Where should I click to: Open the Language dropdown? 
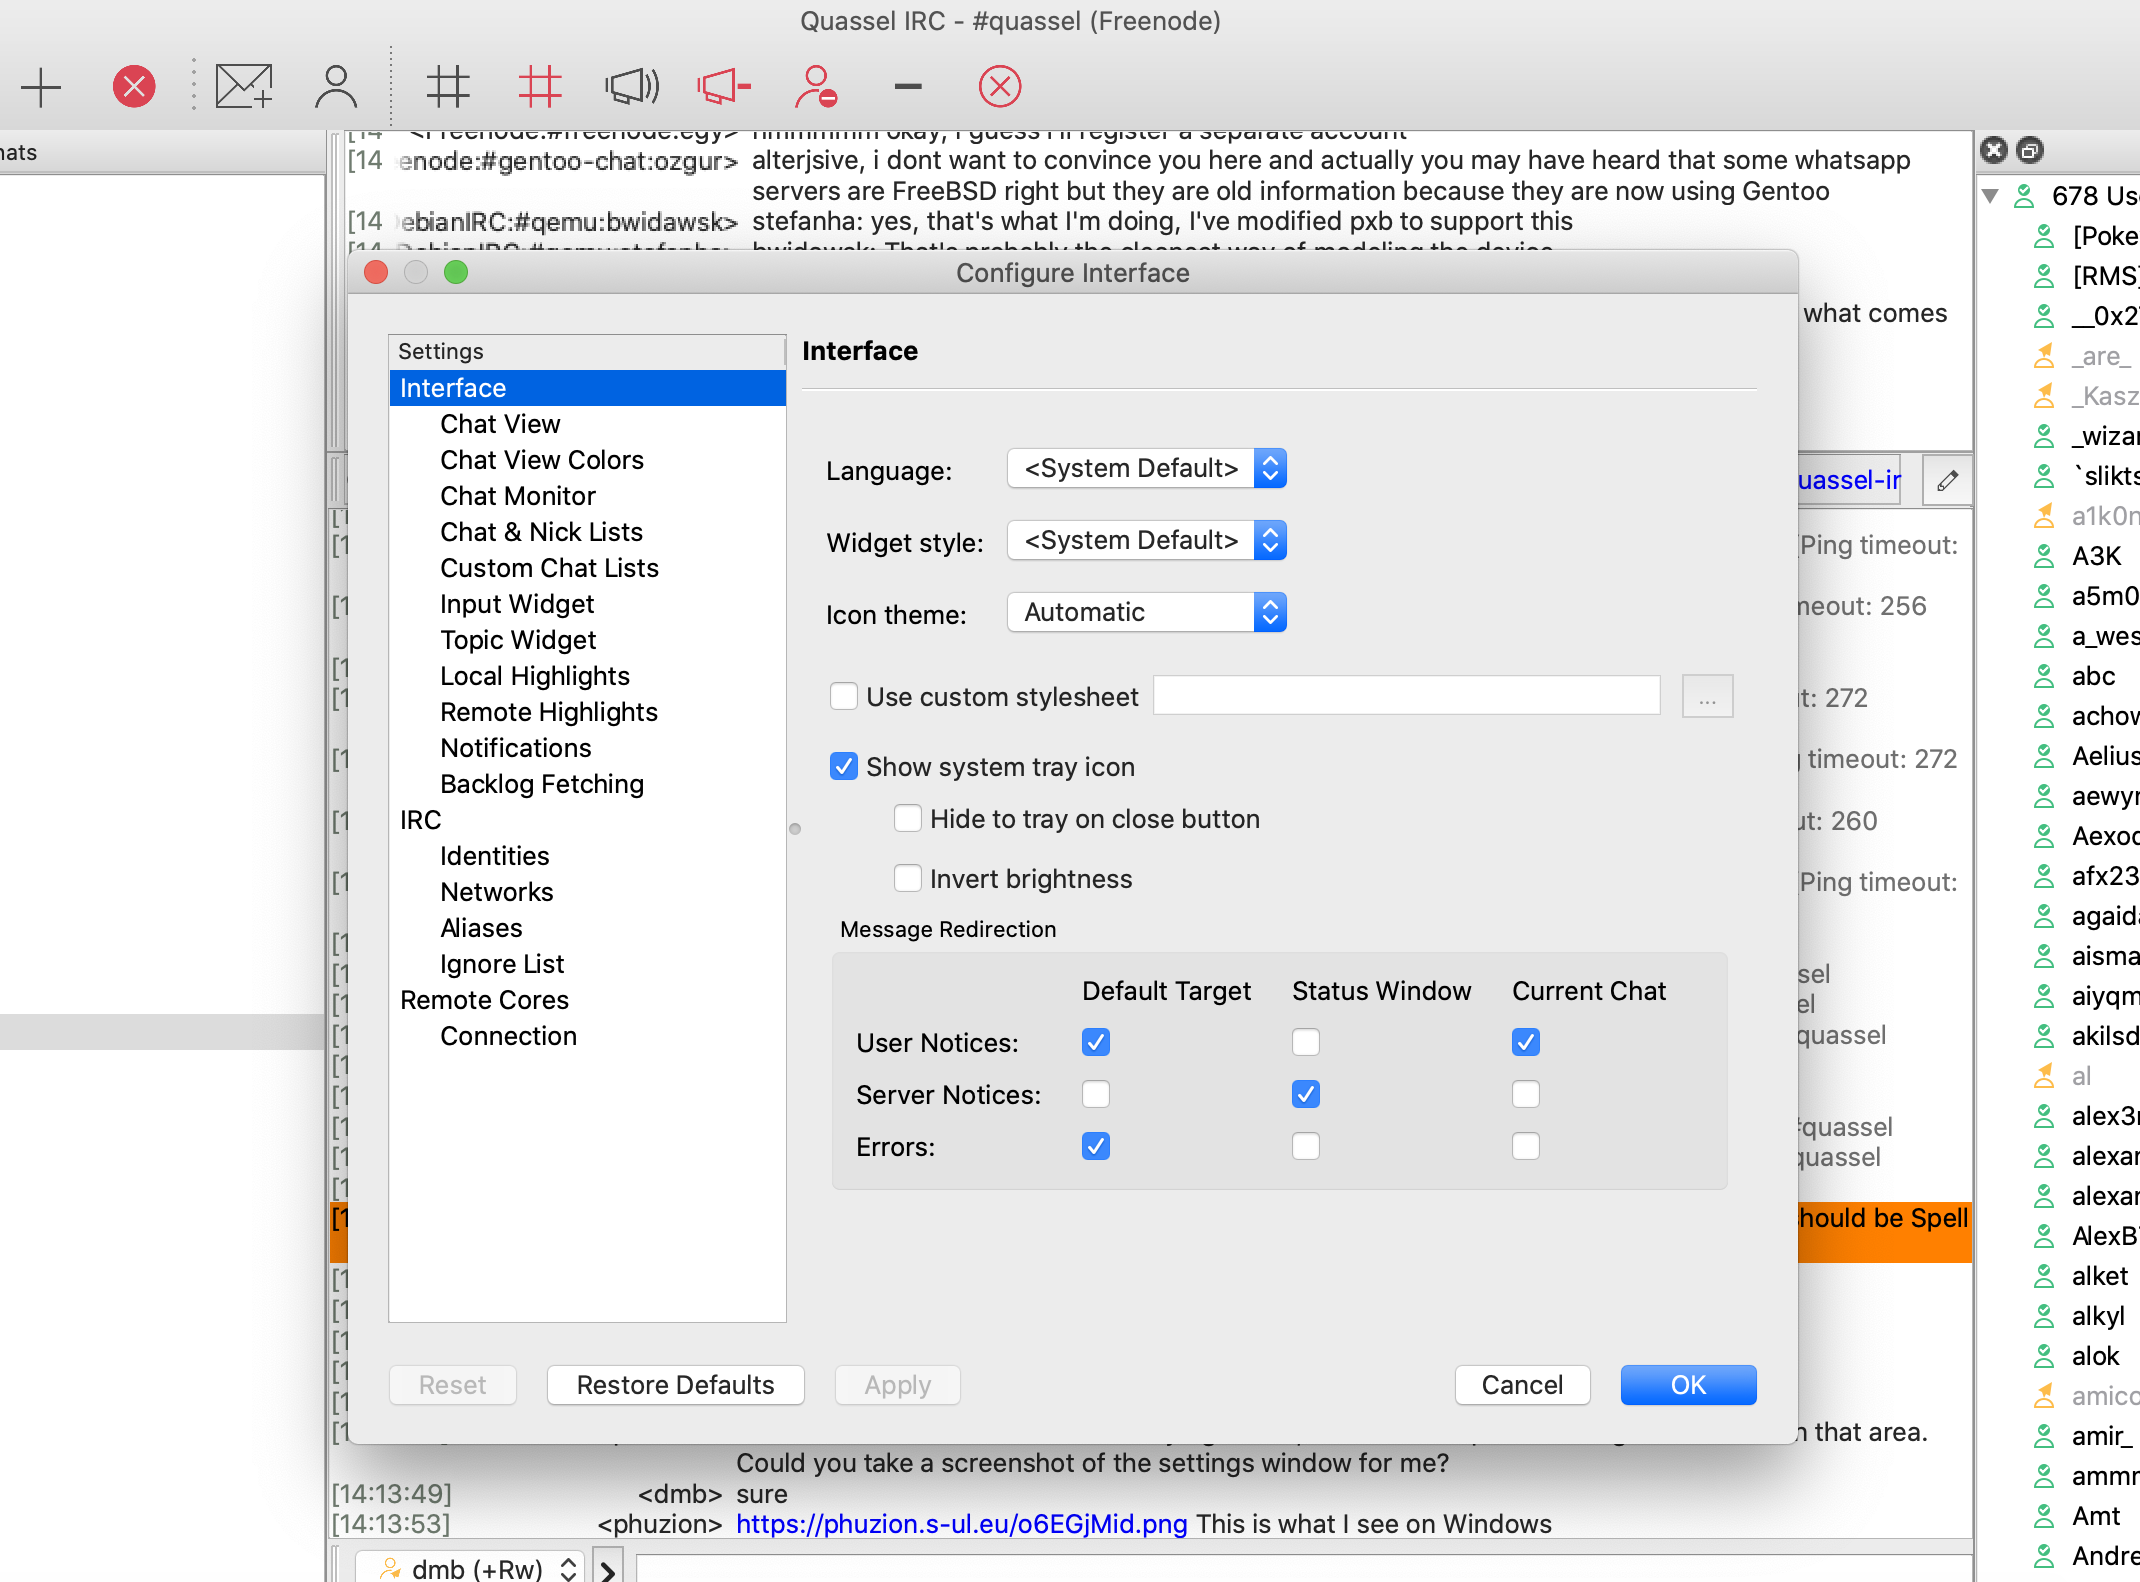[1147, 468]
